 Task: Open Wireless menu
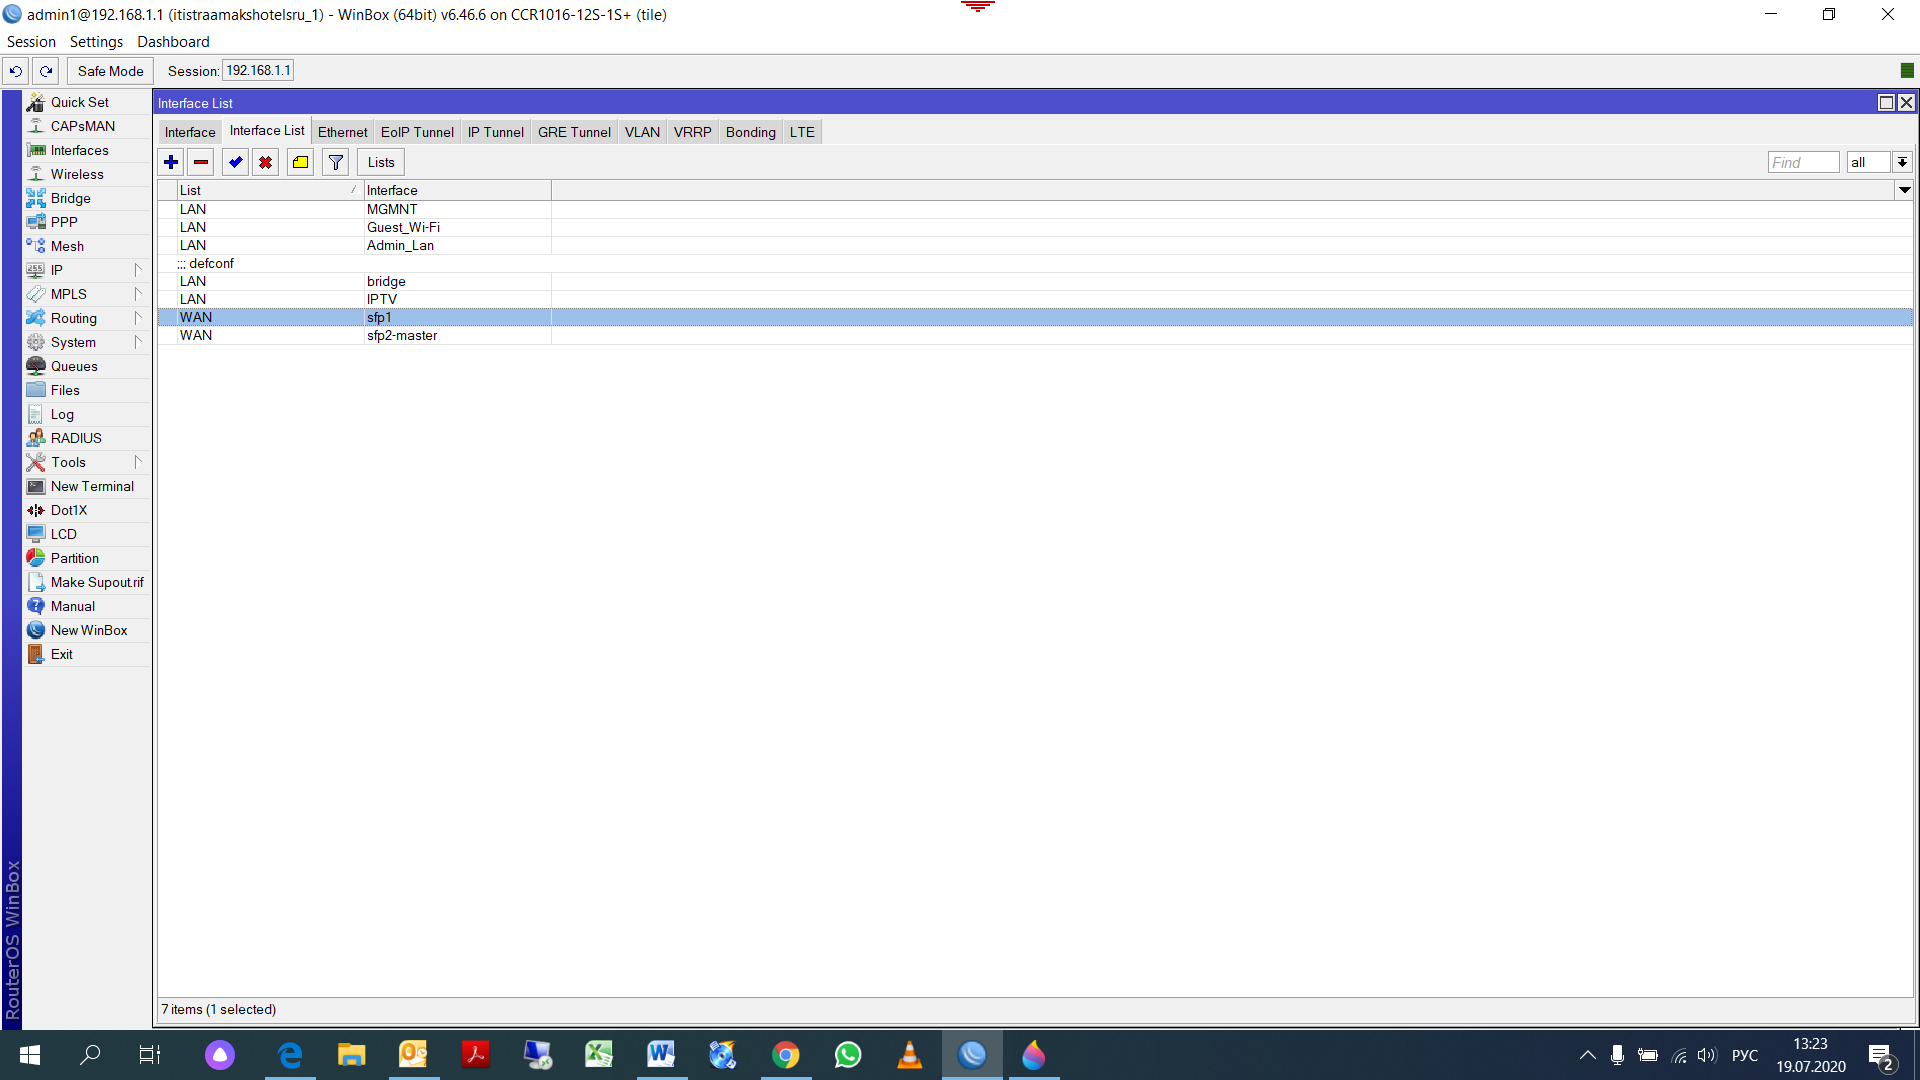click(x=87, y=174)
